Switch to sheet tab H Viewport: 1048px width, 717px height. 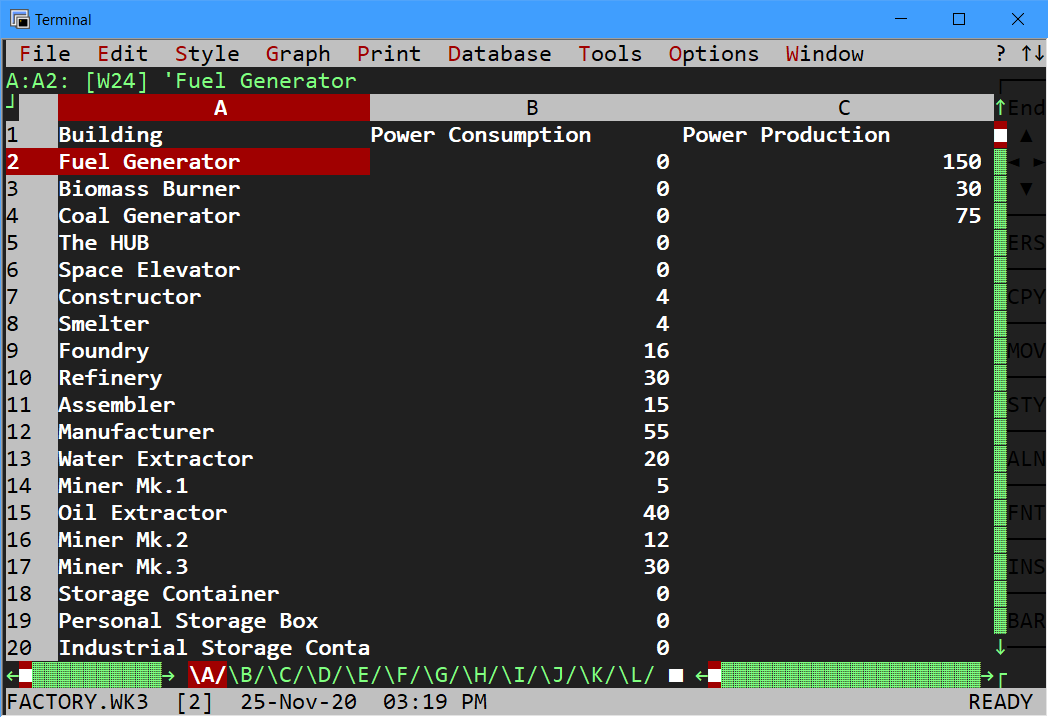(x=481, y=675)
